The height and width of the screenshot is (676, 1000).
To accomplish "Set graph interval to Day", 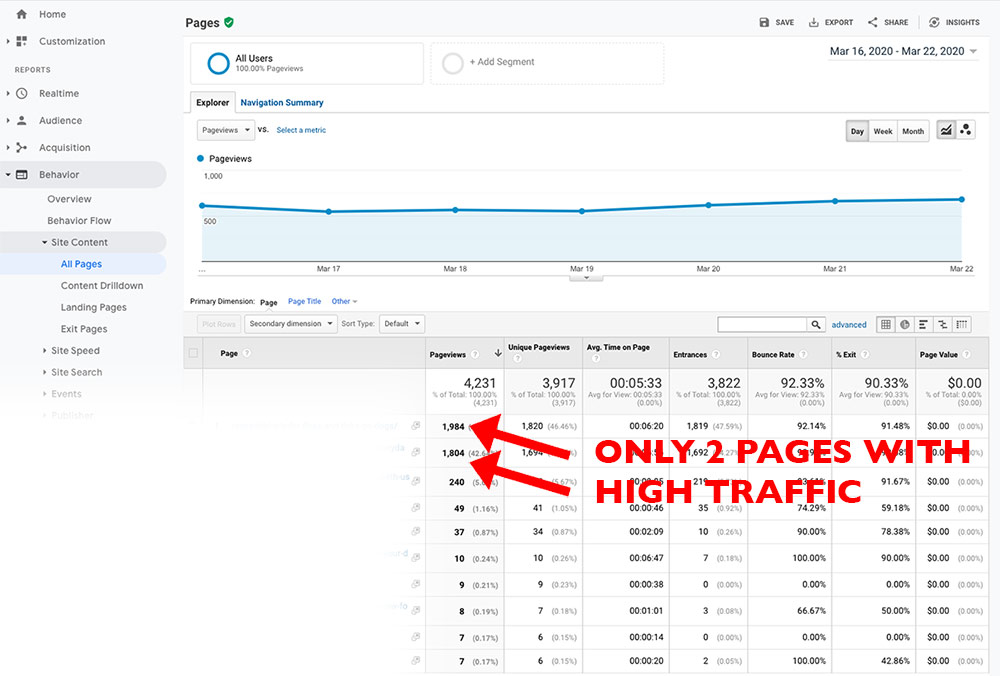I will tap(857, 131).
